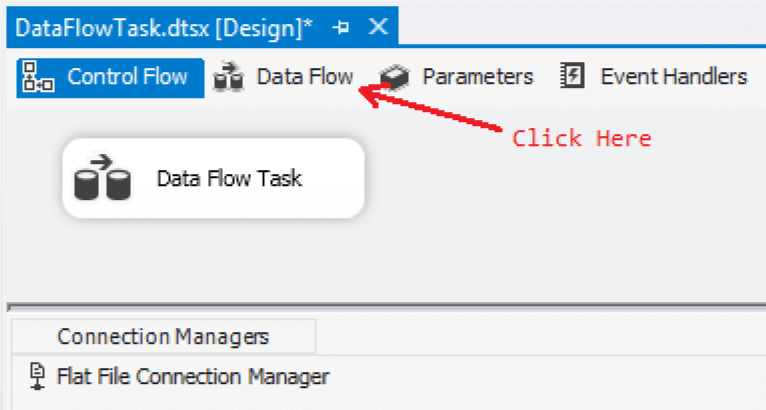
Task: Toggle the pin on DataFlowTask.dtsx tab
Action: [x=340, y=27]
